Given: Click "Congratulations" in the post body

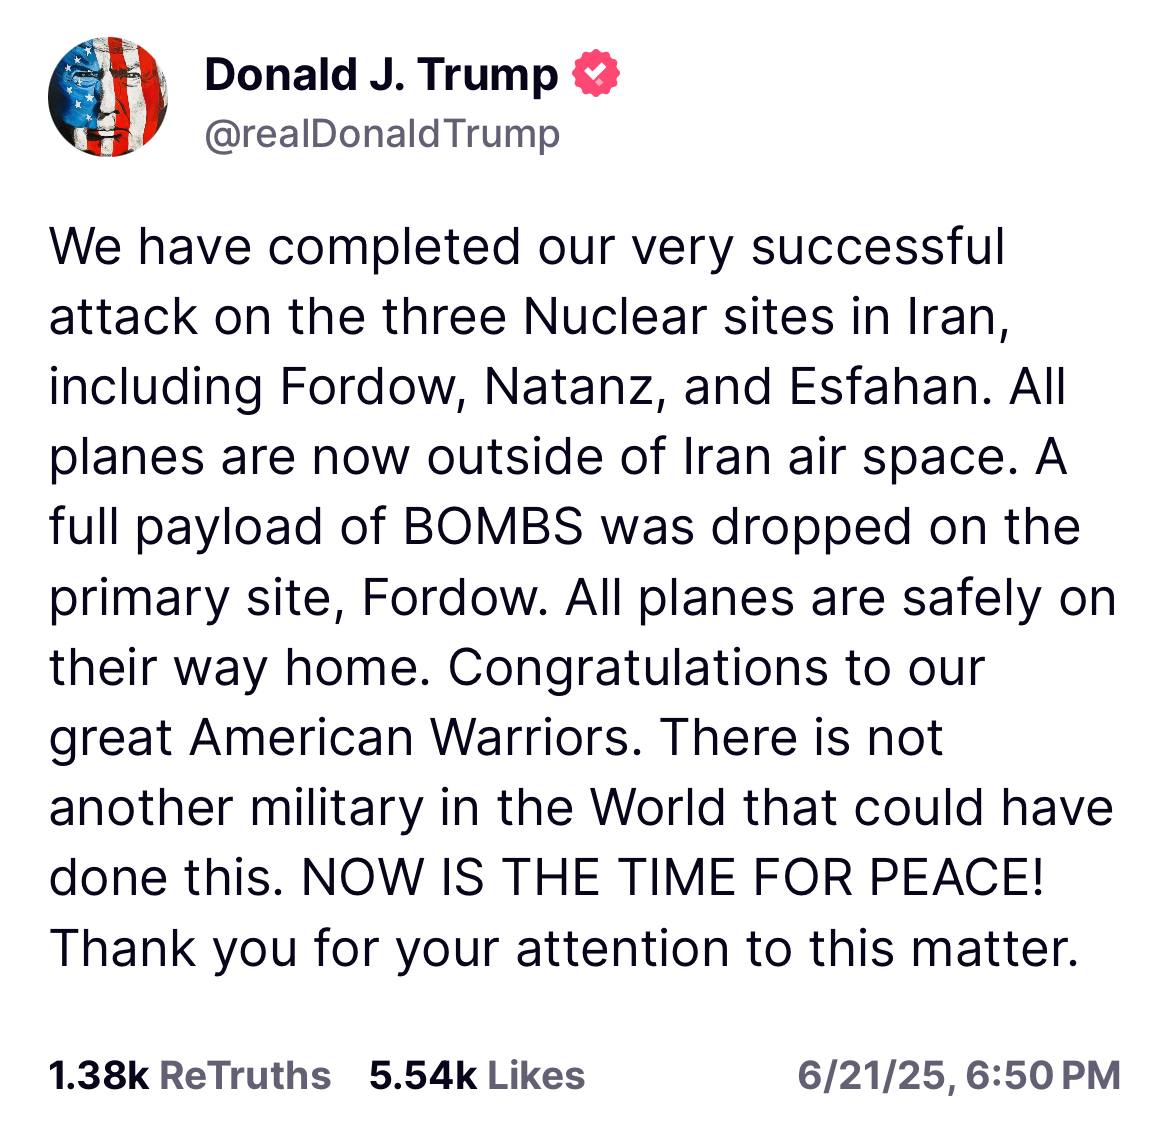Looking at the screenshot, I should coord(638,669).
